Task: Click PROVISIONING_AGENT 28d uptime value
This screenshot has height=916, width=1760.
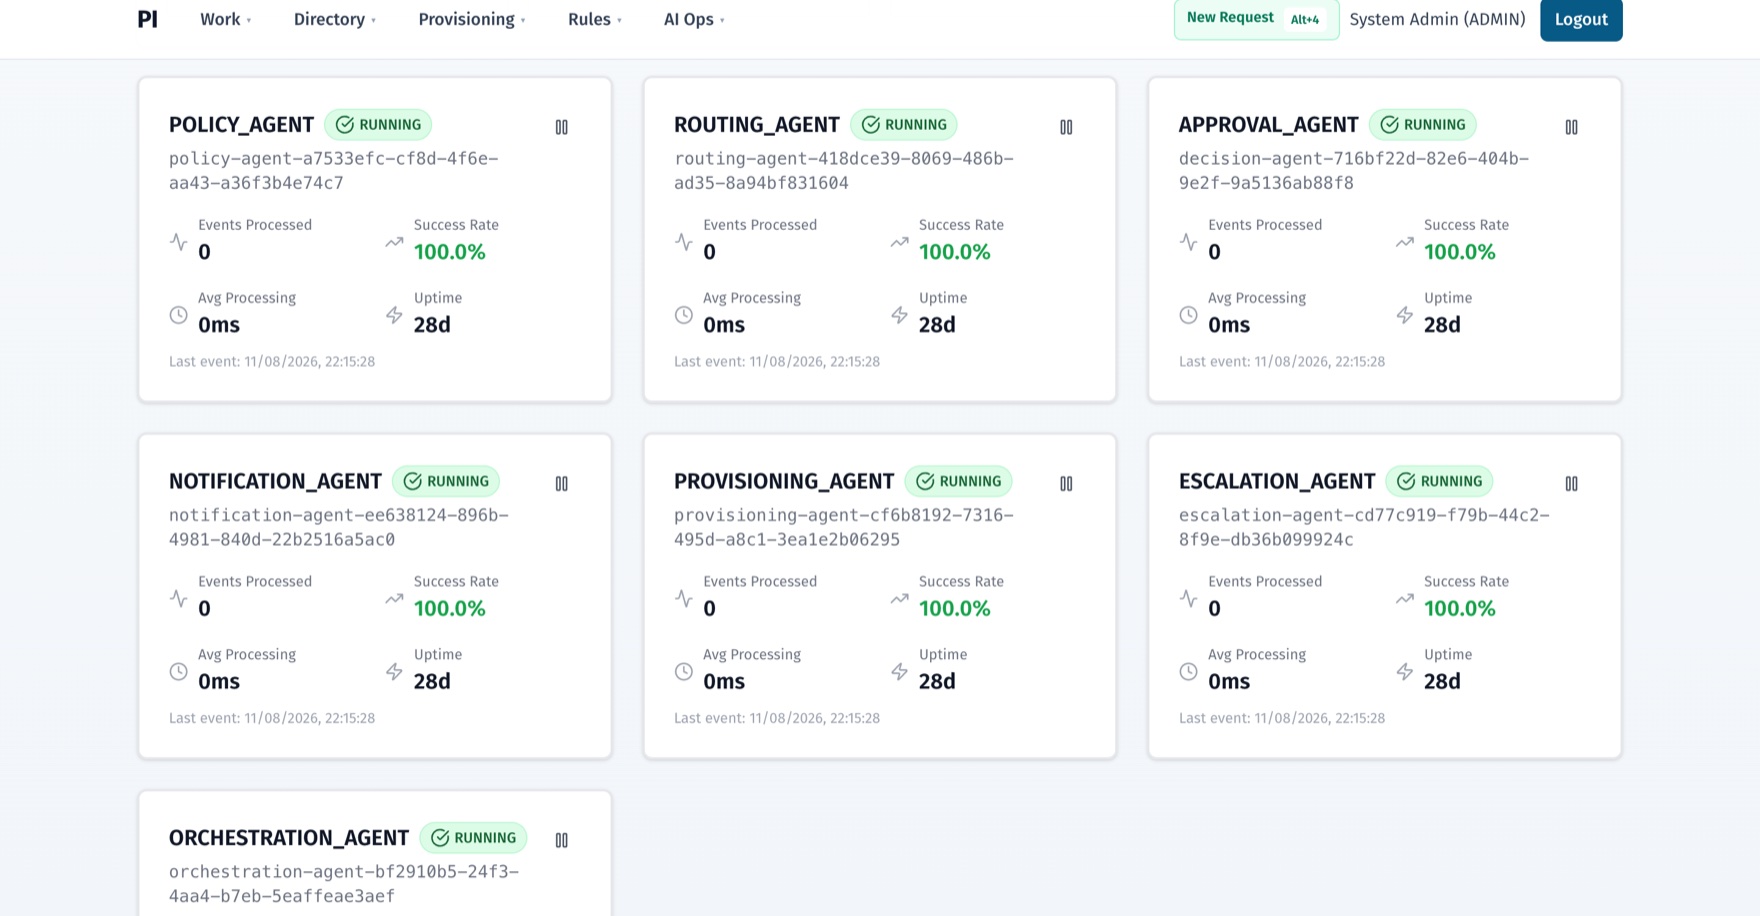Action: (x=937, y=681)
